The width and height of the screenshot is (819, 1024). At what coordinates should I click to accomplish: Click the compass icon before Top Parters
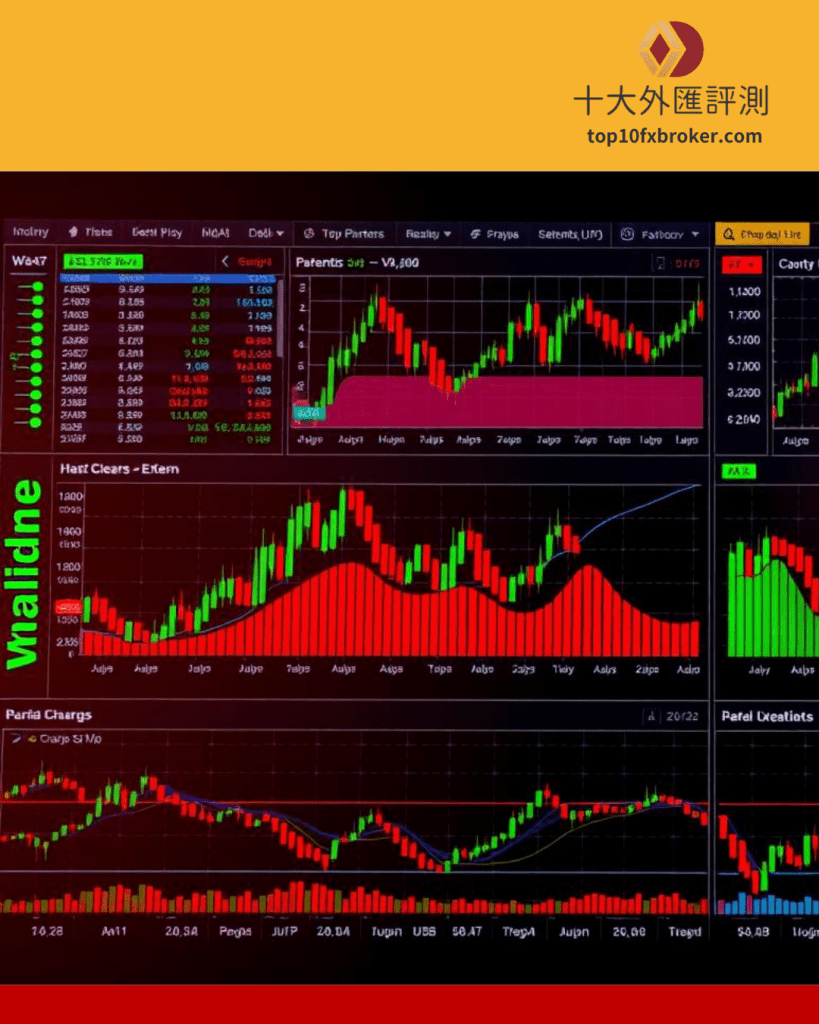(309, 233)
